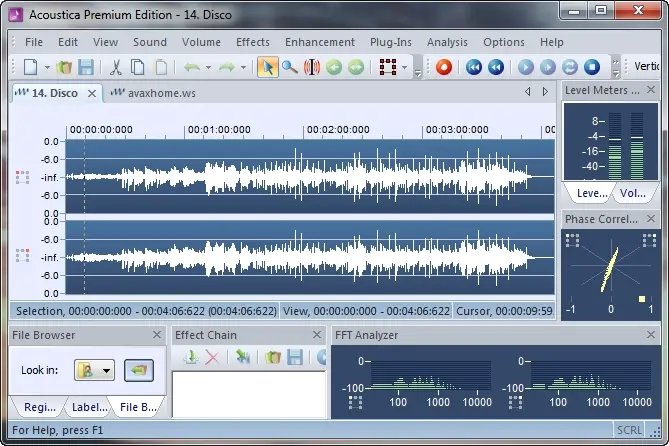Activate the audio scrub tool
Image resolution: width=669 pixels, height=446 pixels.
312,67
